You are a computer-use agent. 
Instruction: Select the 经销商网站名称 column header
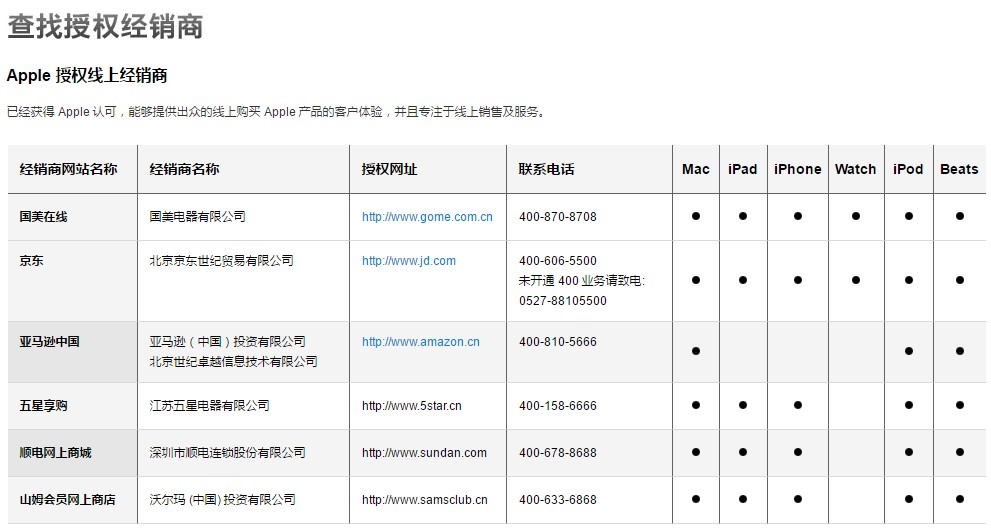click(68, 169)
